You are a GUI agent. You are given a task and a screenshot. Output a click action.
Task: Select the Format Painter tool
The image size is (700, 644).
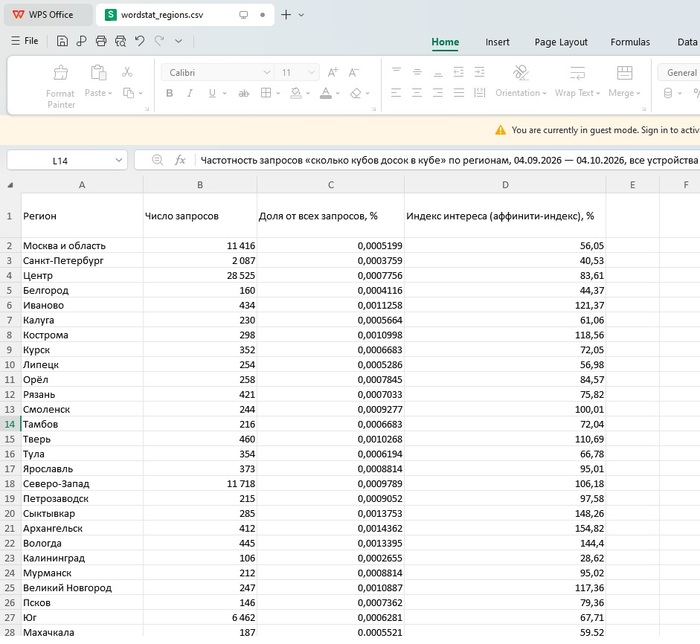click(x=61, y=87)
